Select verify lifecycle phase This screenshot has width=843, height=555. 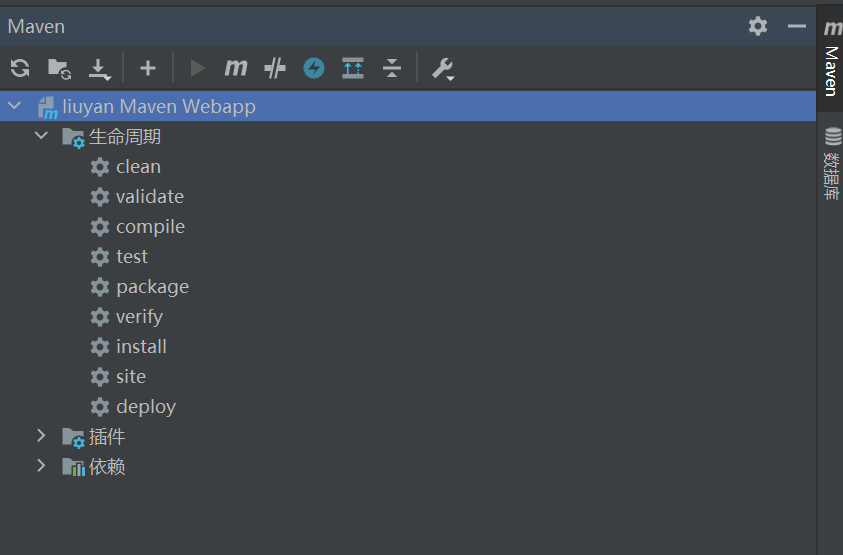139,317
